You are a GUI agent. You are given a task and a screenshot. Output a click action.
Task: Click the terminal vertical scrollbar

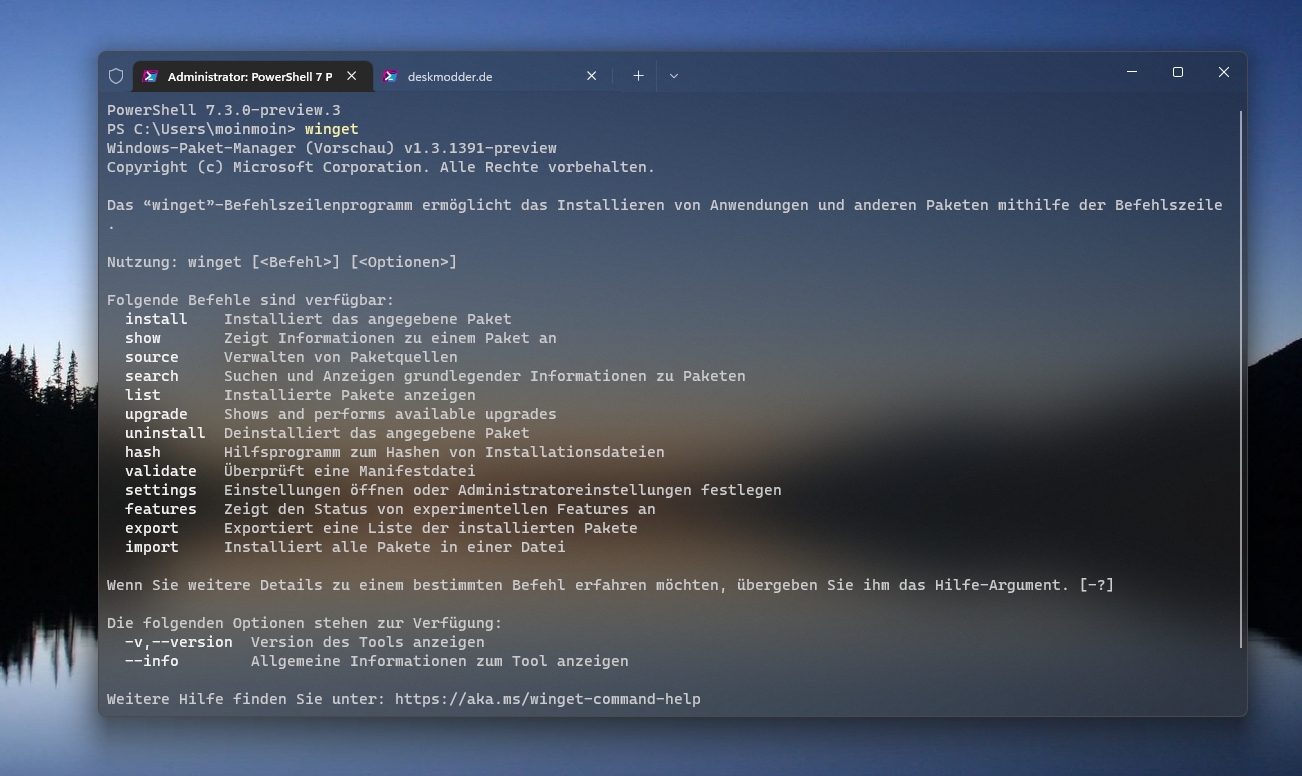1241,379
